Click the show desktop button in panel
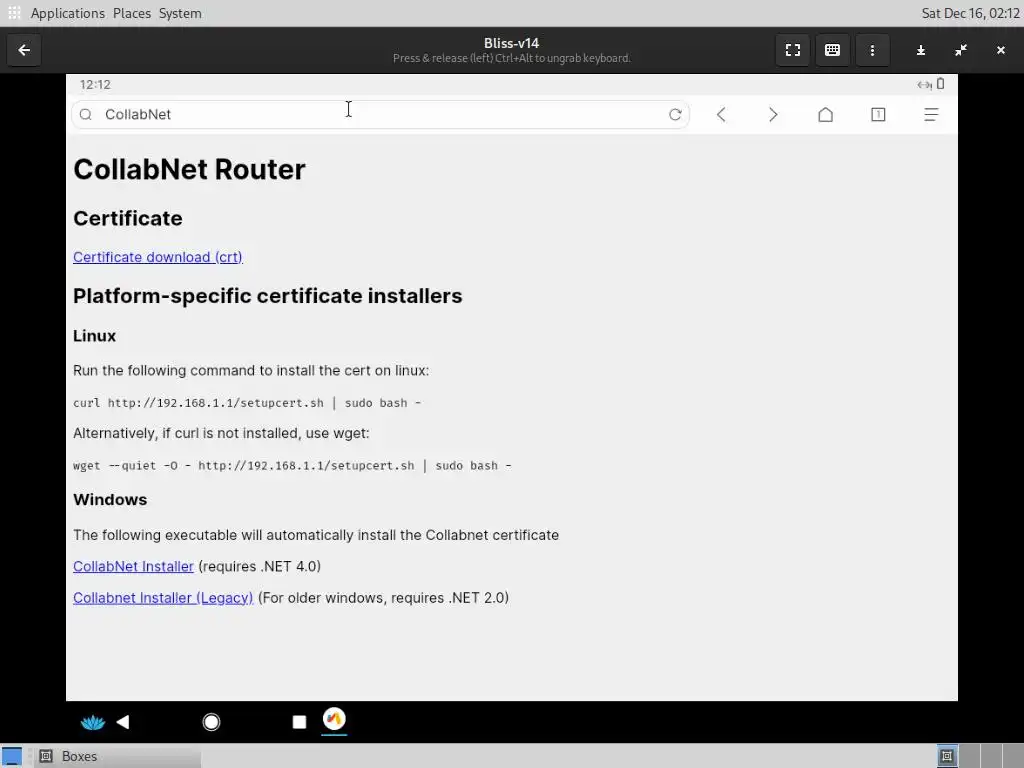Viewport: 1024px width, 768px height. pos(11,756)
